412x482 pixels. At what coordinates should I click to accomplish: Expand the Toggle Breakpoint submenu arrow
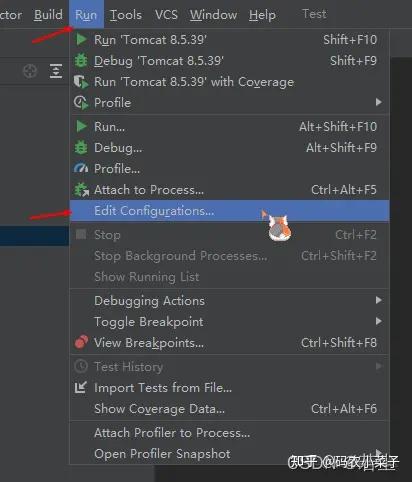(378, 321)
